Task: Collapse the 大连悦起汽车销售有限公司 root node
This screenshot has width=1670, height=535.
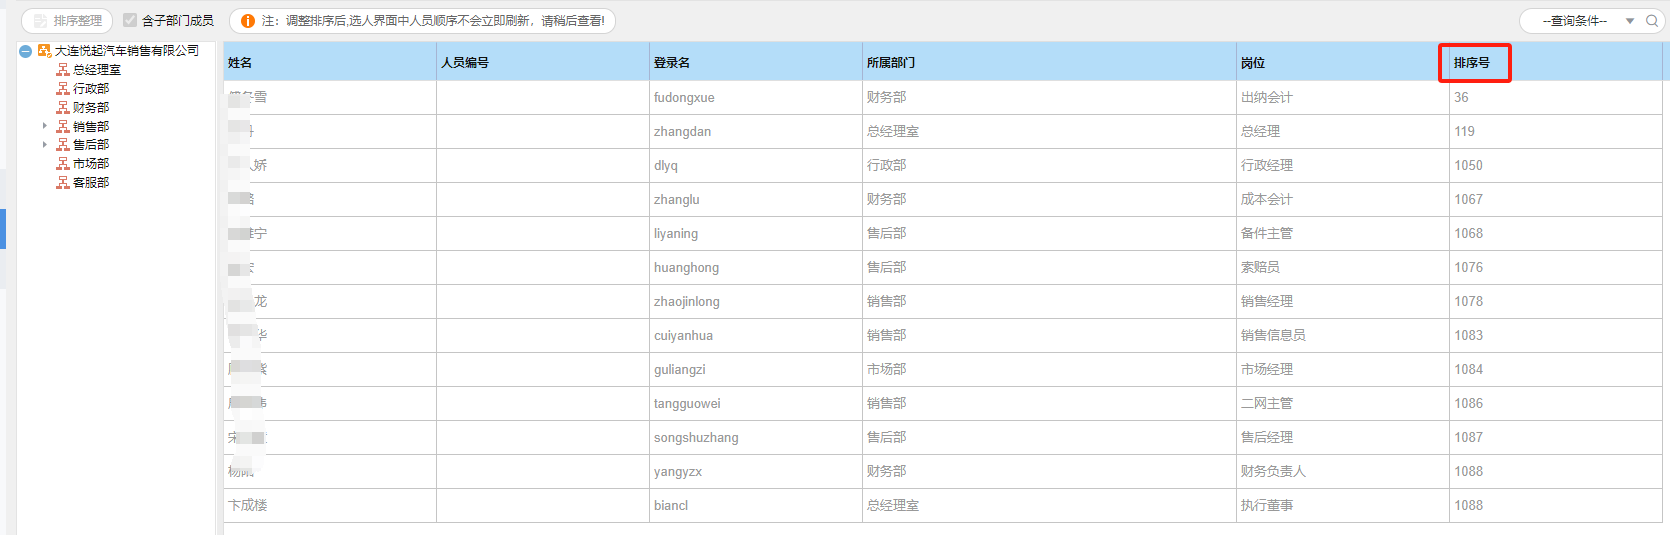Action: (25, 51)
